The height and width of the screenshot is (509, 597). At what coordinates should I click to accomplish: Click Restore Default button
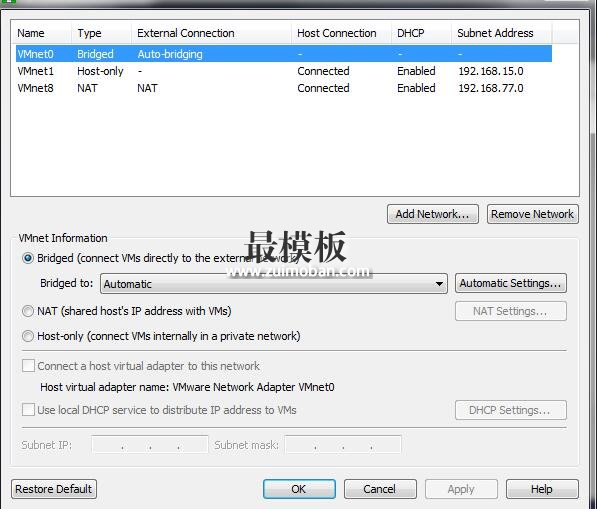(54, 489)
